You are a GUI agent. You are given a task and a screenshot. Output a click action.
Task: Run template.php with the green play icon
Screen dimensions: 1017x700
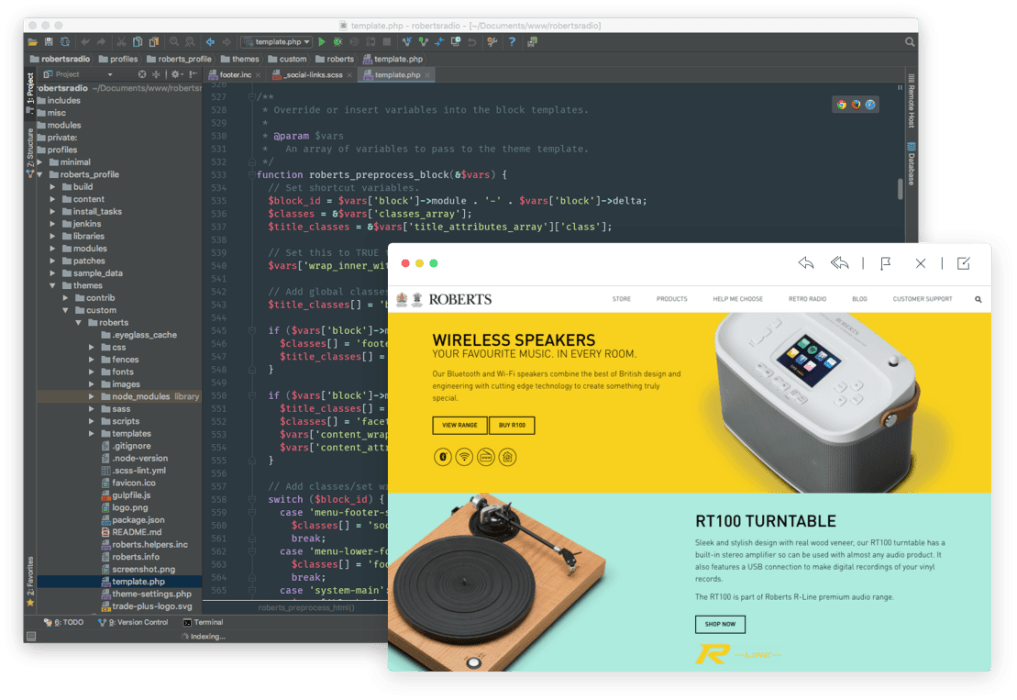[322, 42]
